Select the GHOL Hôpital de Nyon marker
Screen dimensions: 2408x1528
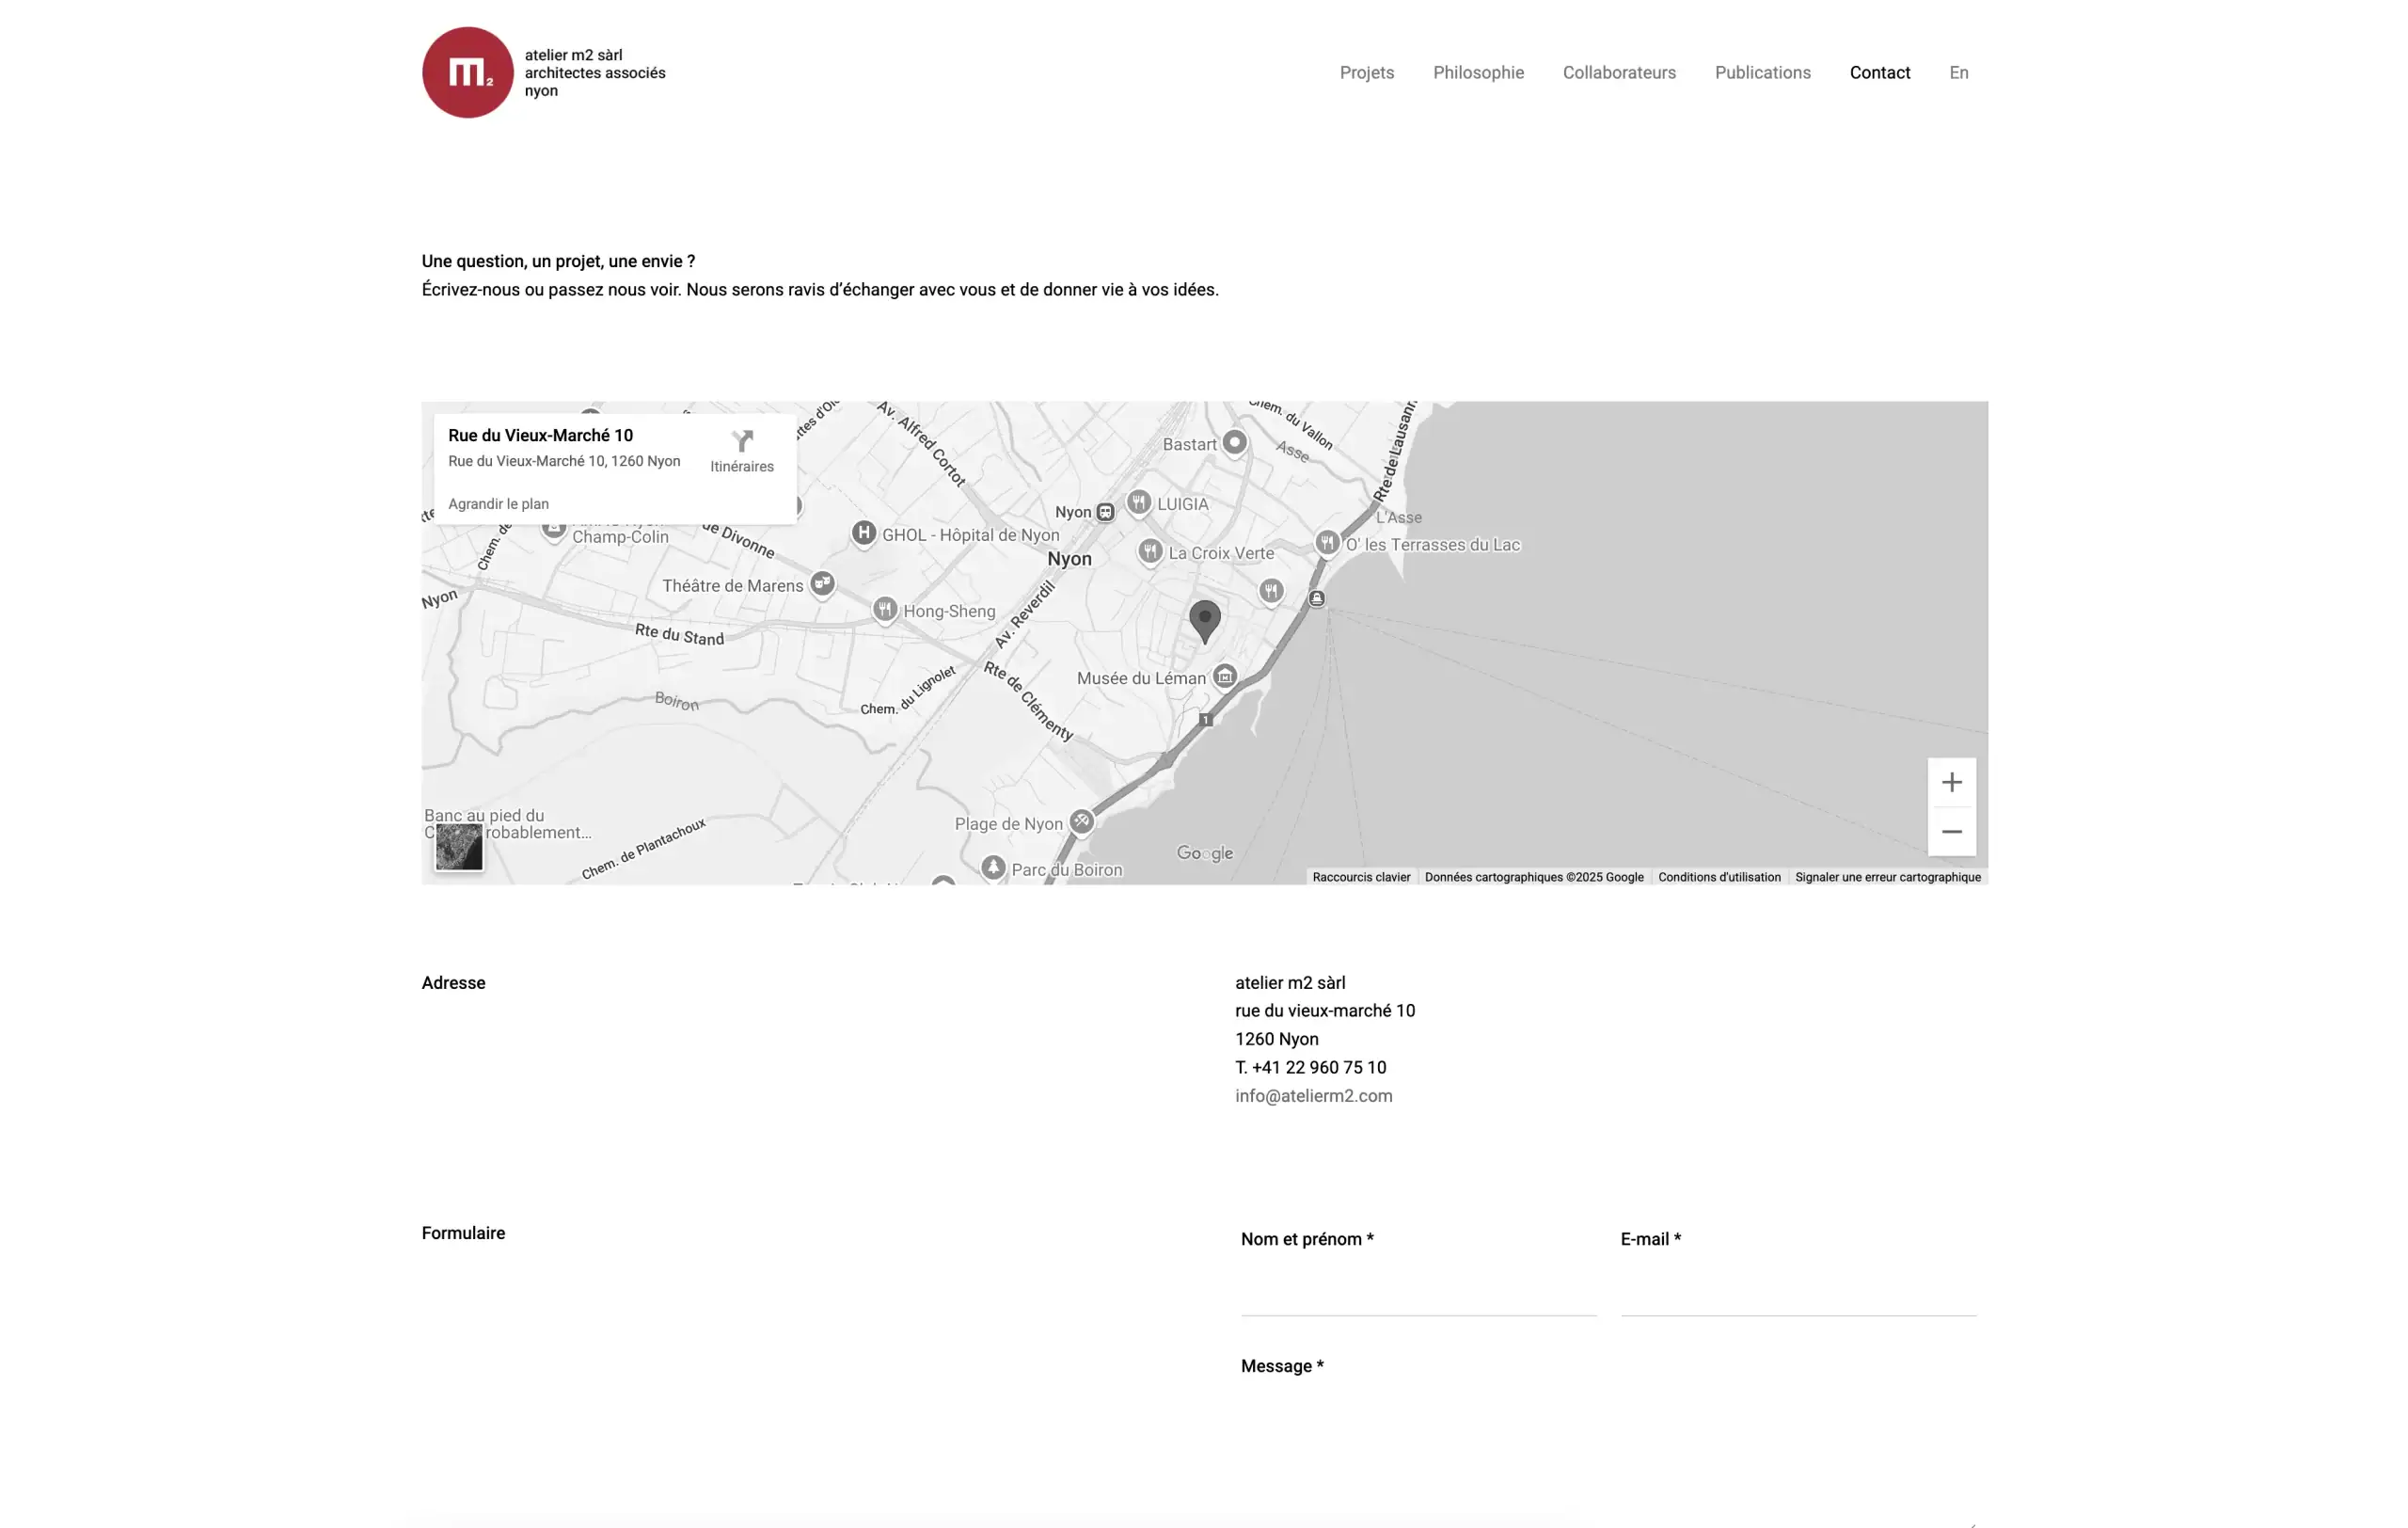click(863, 533)
